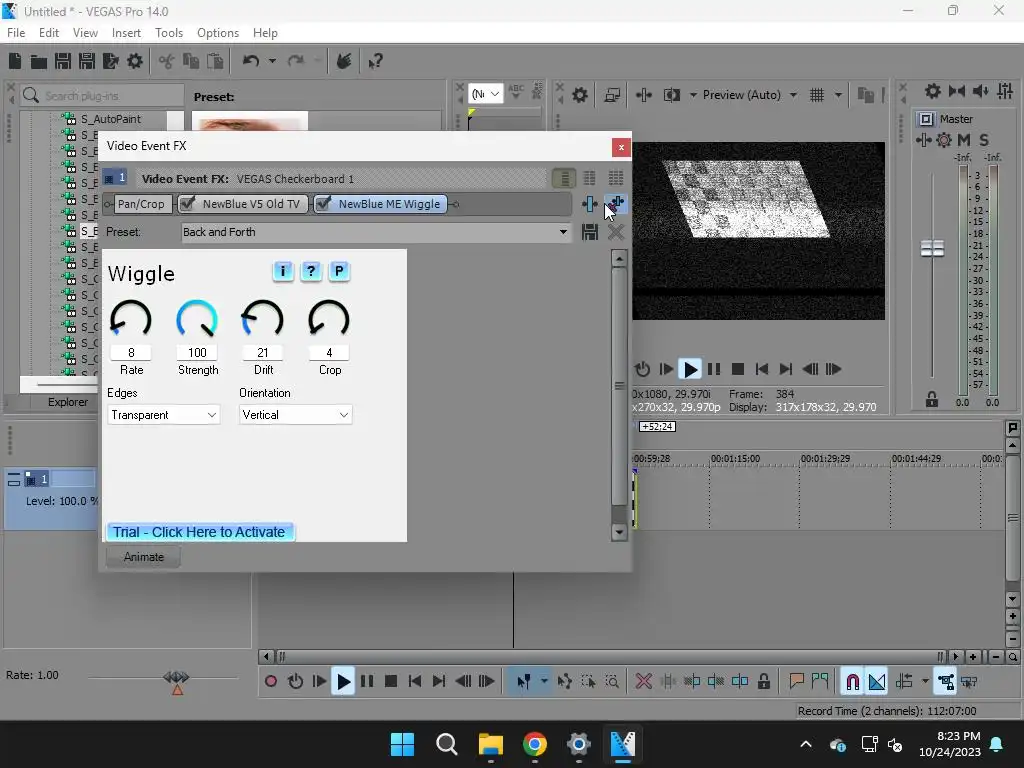The height and width of the screenshot is (768, 1024).
Task: Delete preset with the X icon
Action: [x=616, y=232]
